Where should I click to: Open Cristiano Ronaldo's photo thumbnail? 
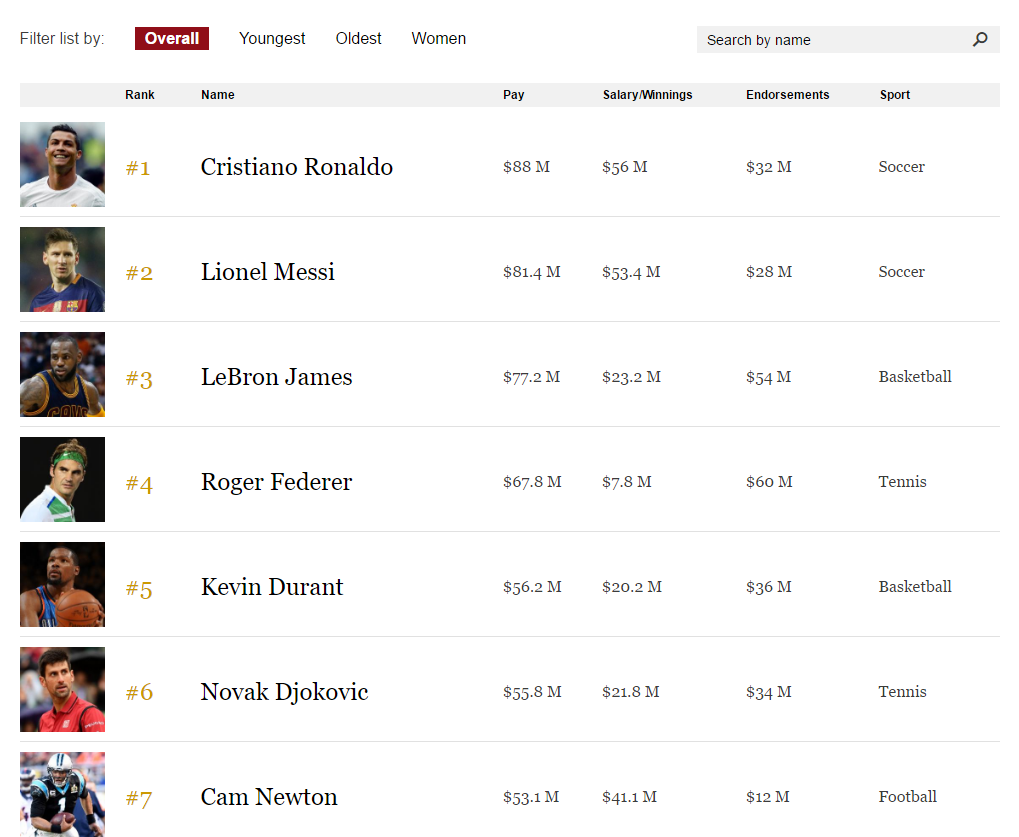tap(62, 164)
